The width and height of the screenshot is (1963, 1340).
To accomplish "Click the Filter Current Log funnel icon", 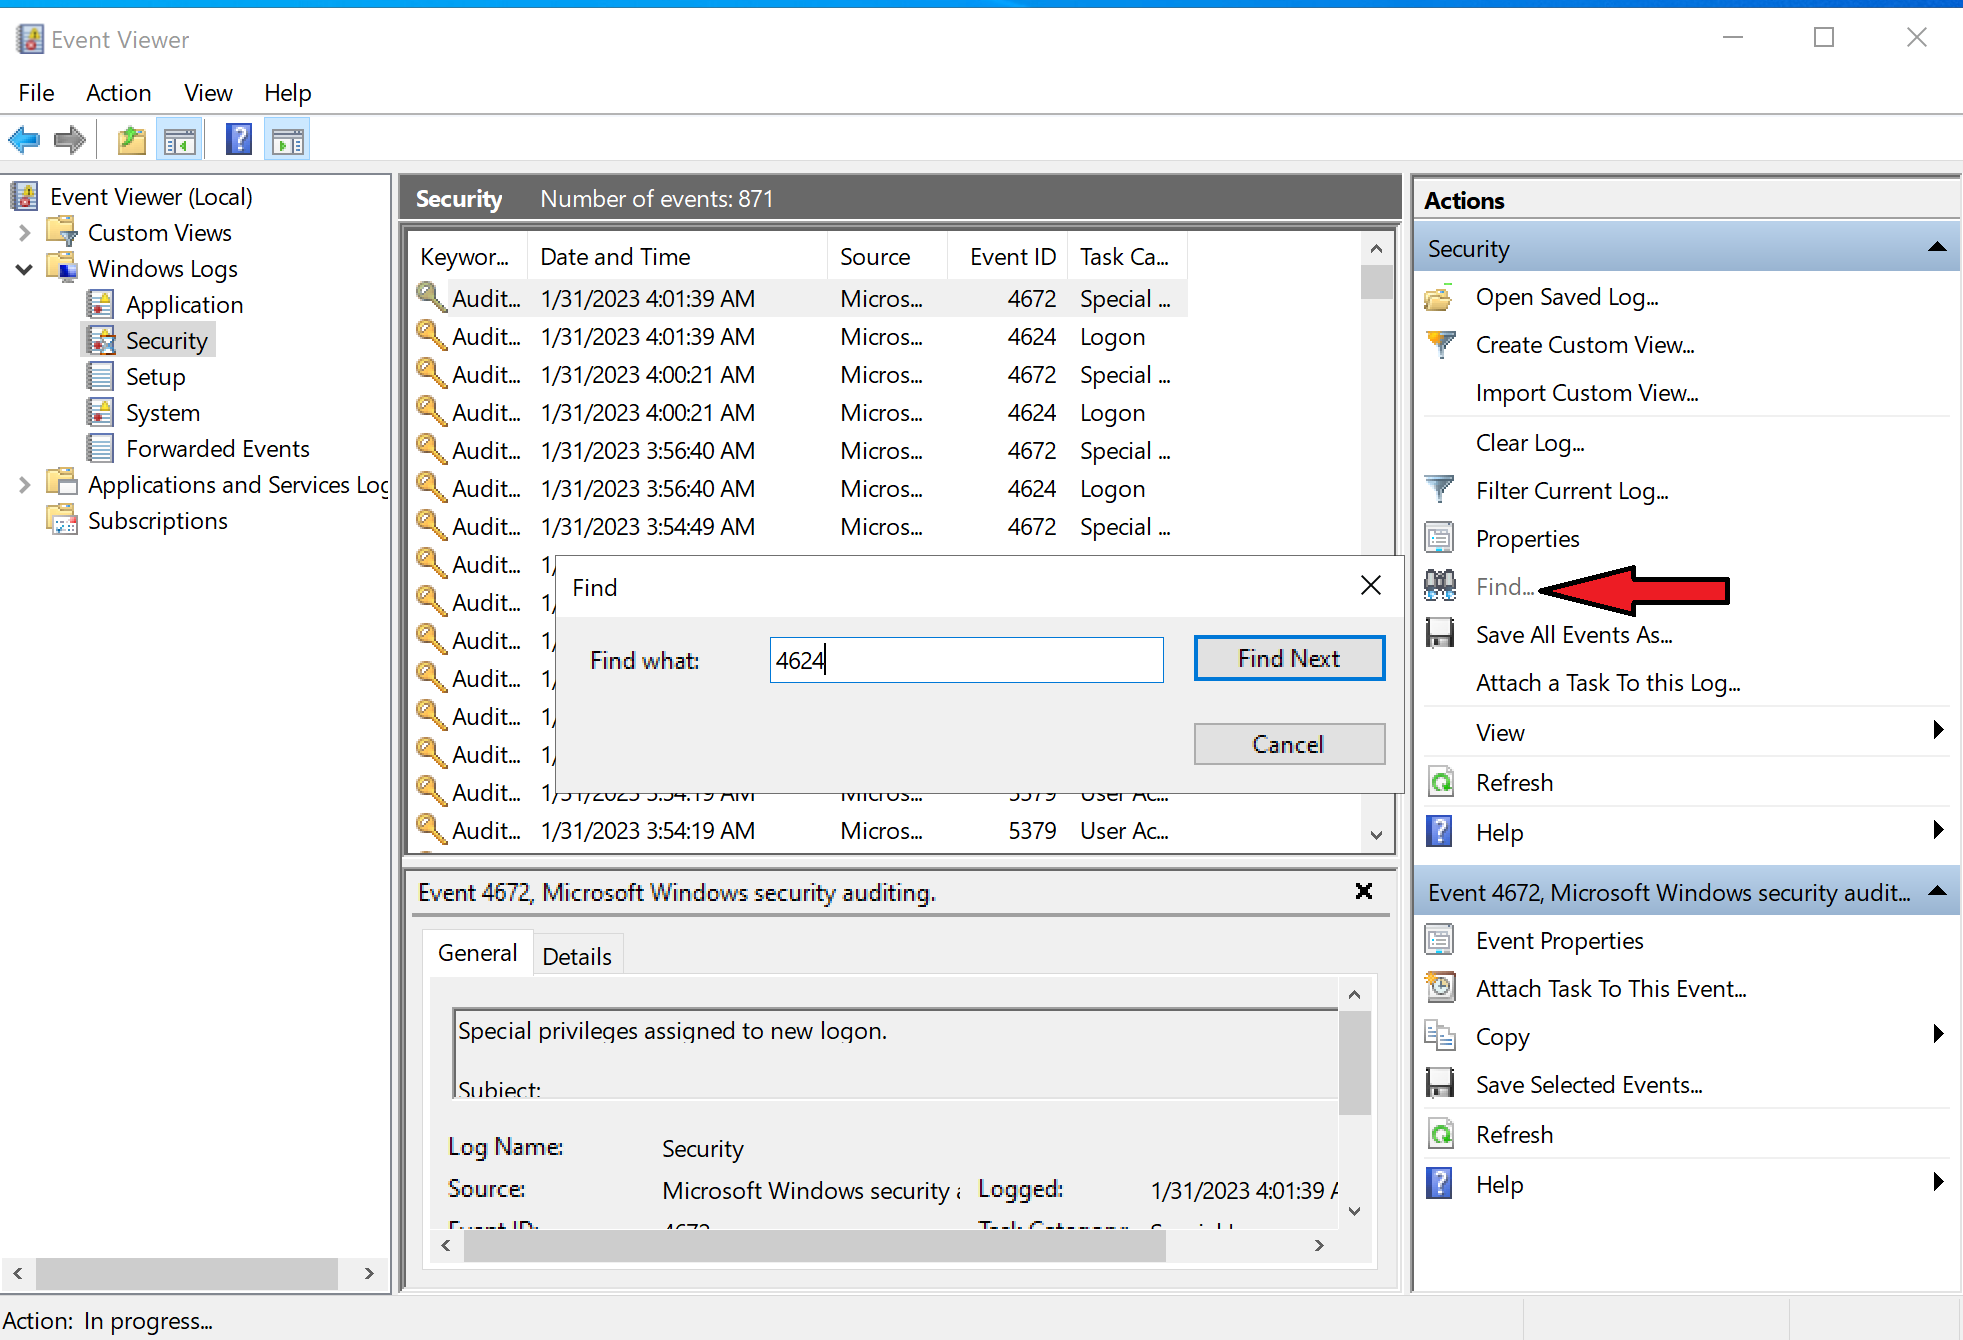I will [1439, 490].
